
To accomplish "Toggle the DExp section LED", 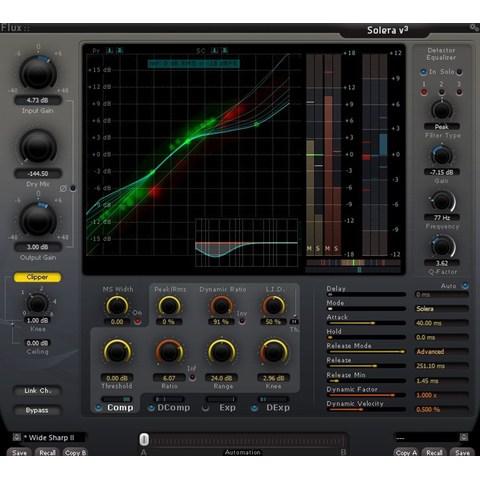I will 254,407.
